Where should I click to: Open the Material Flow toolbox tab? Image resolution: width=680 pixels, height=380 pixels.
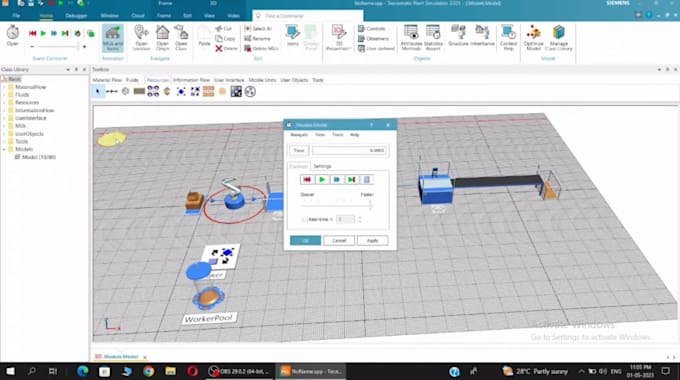(107, 80)
